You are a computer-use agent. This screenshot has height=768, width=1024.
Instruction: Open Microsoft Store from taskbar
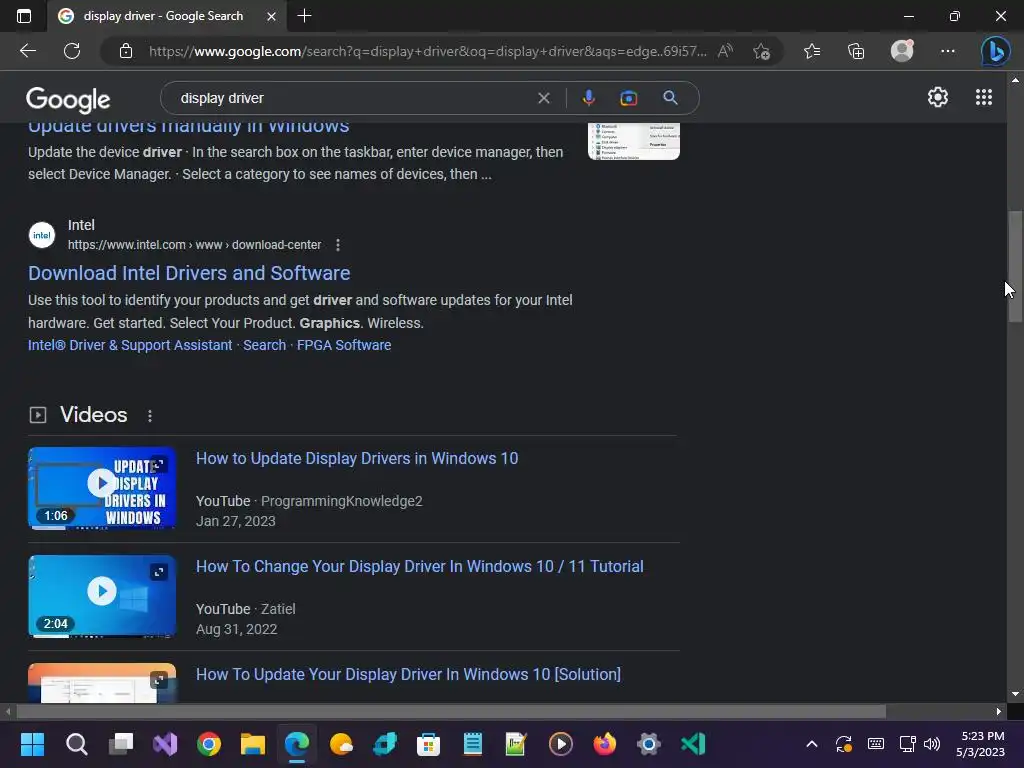pyautogui.click(x=428, y=744)
